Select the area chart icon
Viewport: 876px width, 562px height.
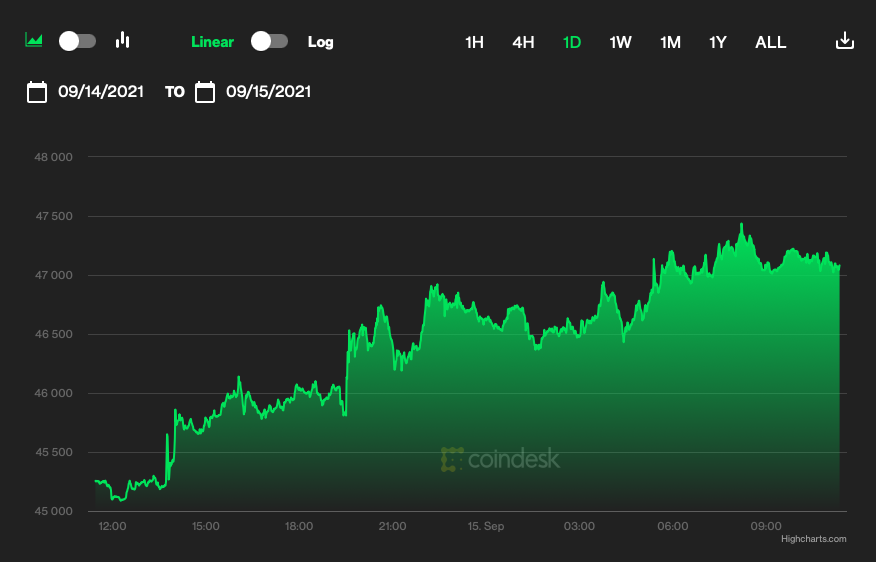[34, 41]
